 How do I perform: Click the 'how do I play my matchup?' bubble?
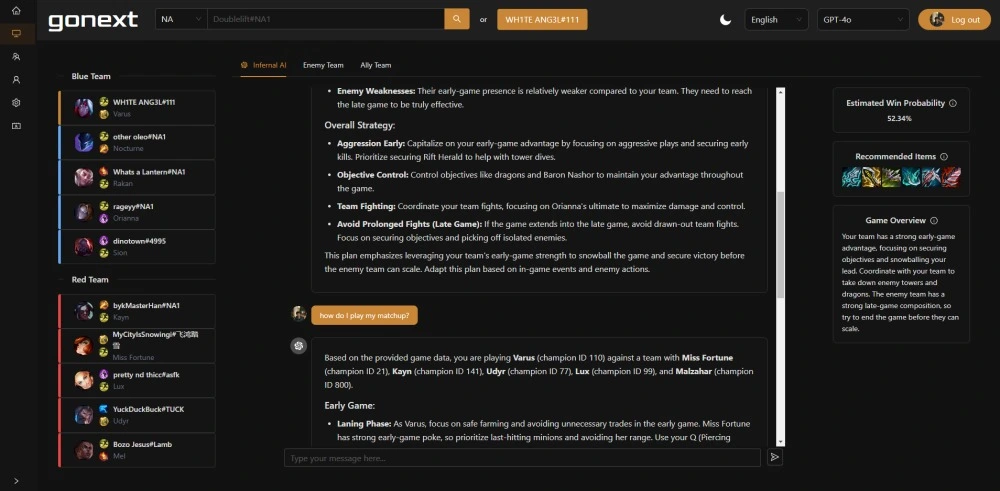click(364, 316)
